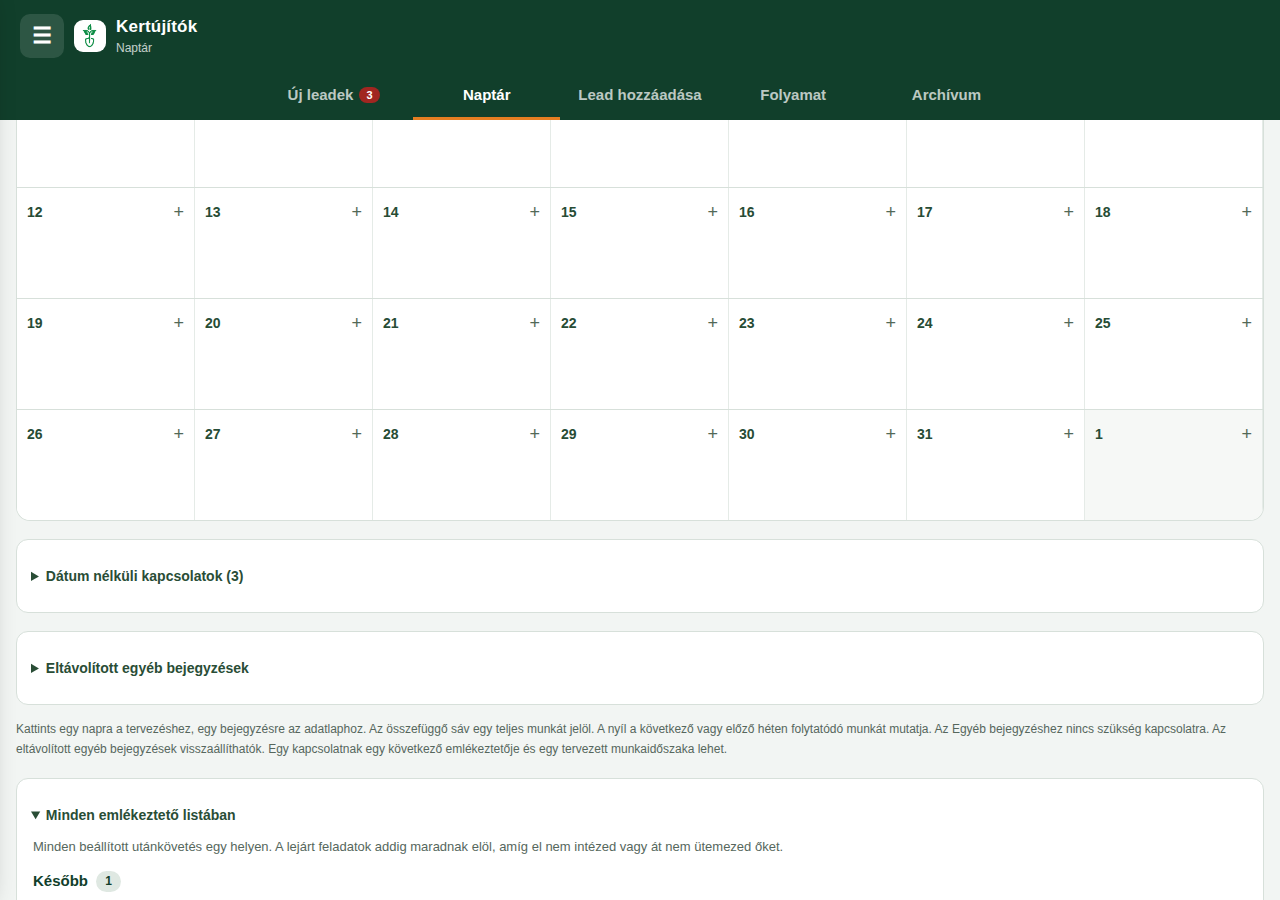This screenshot has width=1280, height=900.
Task: Add entry on day 15
Action: pyautogui.click(x=713, y=212)
